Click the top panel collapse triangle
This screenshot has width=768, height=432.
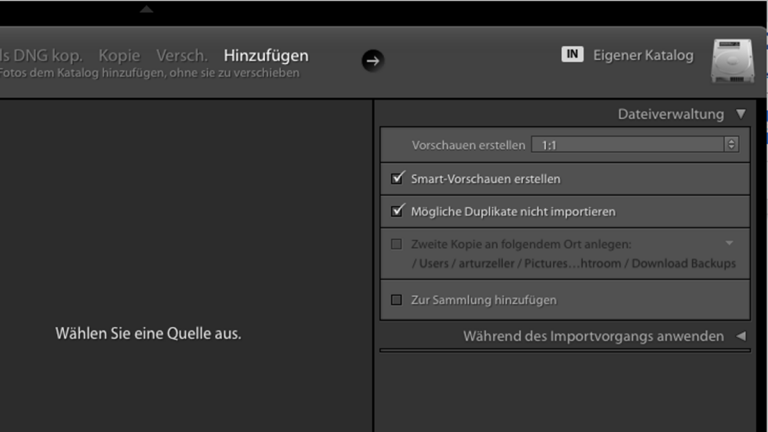pos(147,10)
